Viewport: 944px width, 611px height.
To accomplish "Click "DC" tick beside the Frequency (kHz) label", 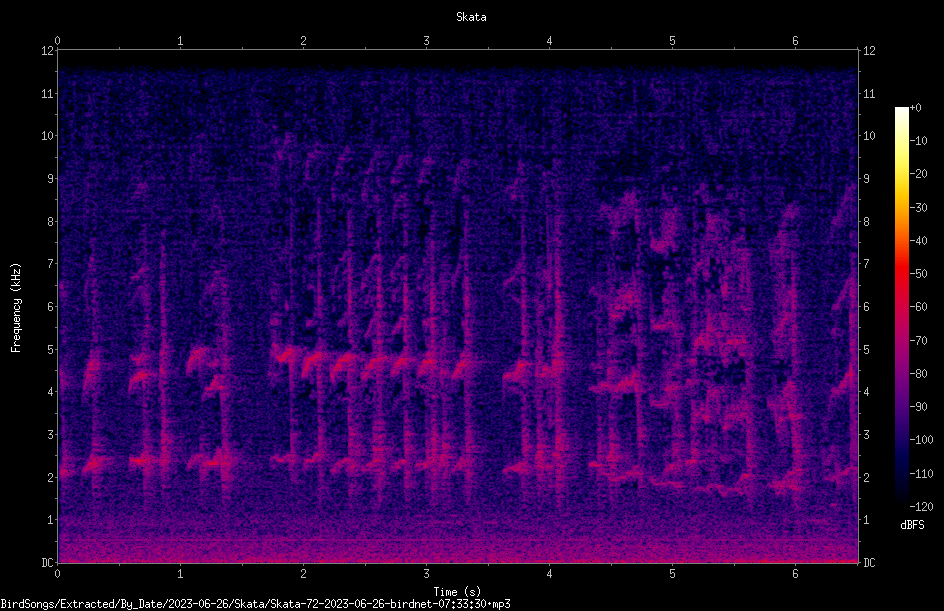I will [47, 563].
